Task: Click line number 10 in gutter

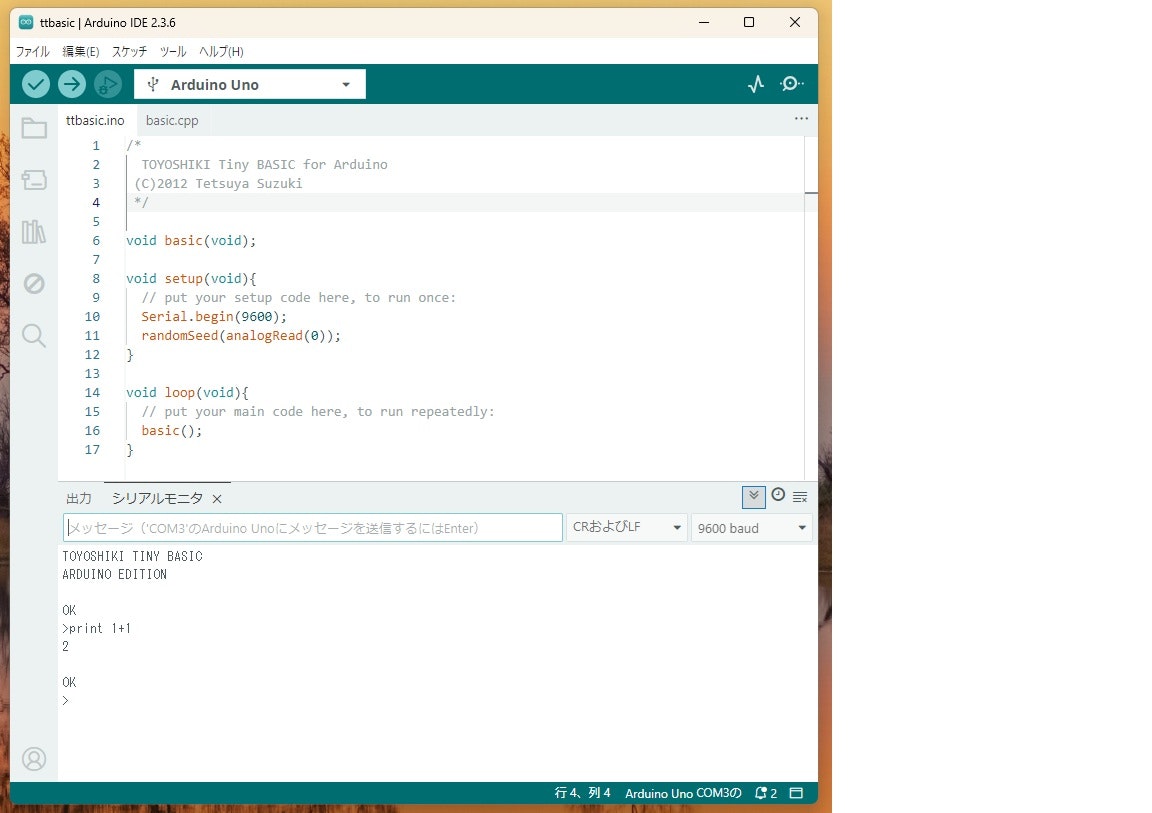Action: pyautogui.click(x=92, y=317)
